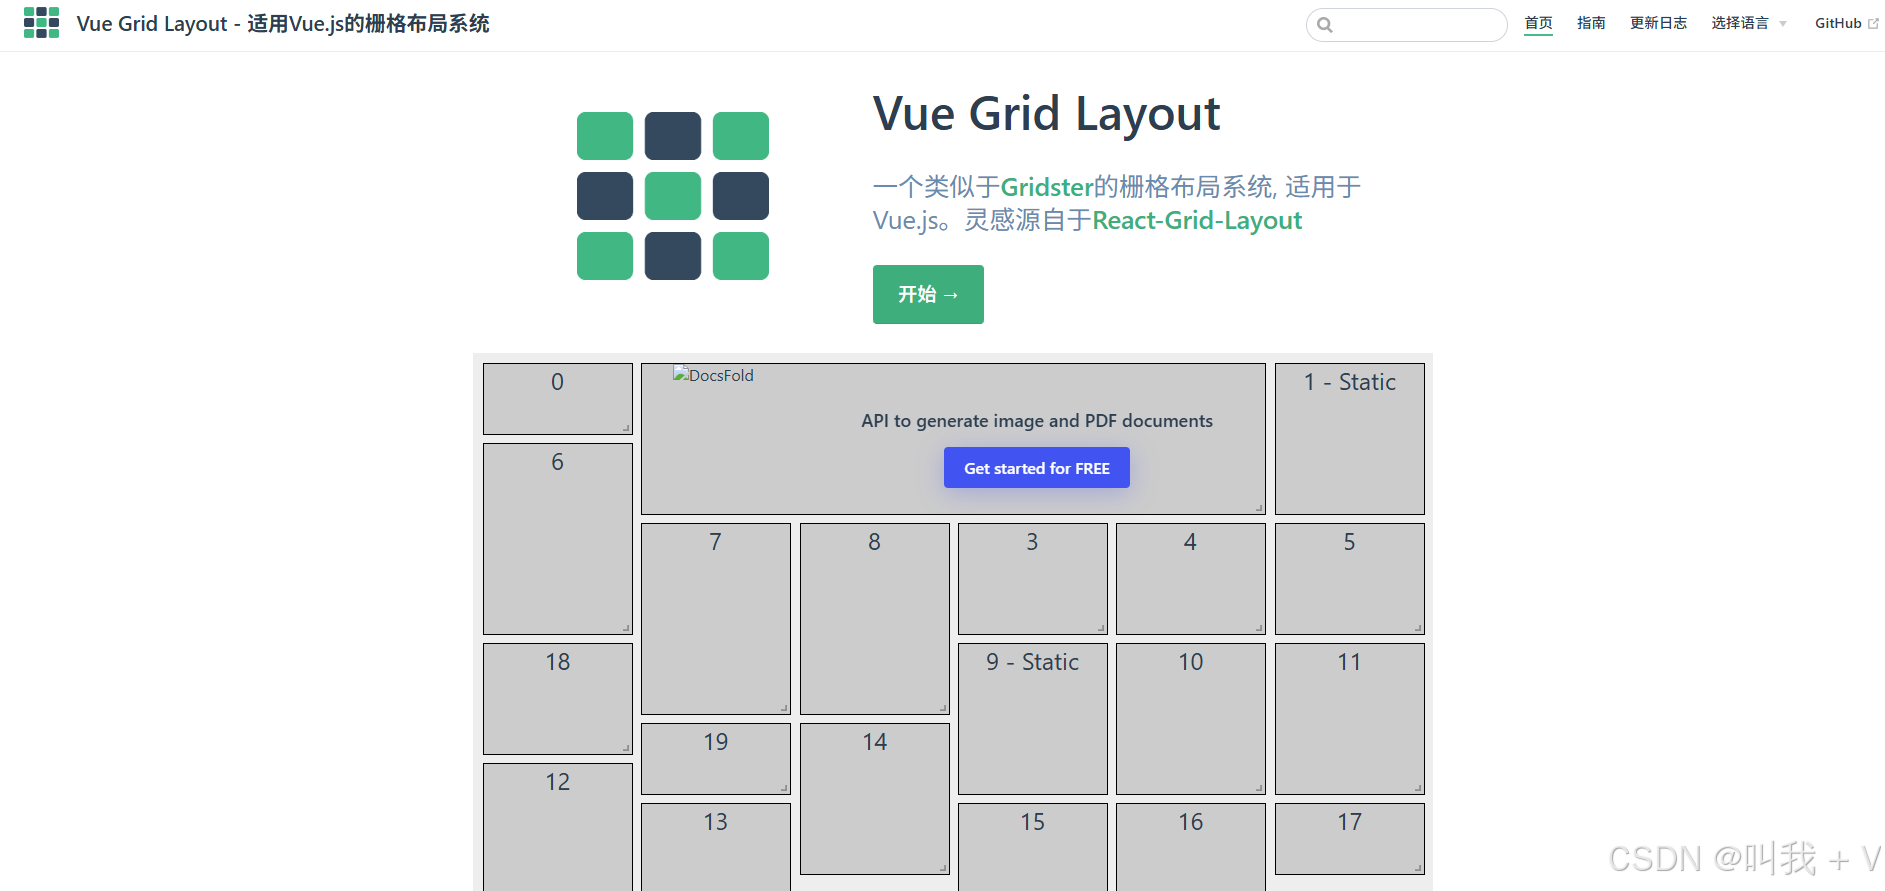Click resize handle of grid item 17
1885x891 pixels.
[1418, 868]
